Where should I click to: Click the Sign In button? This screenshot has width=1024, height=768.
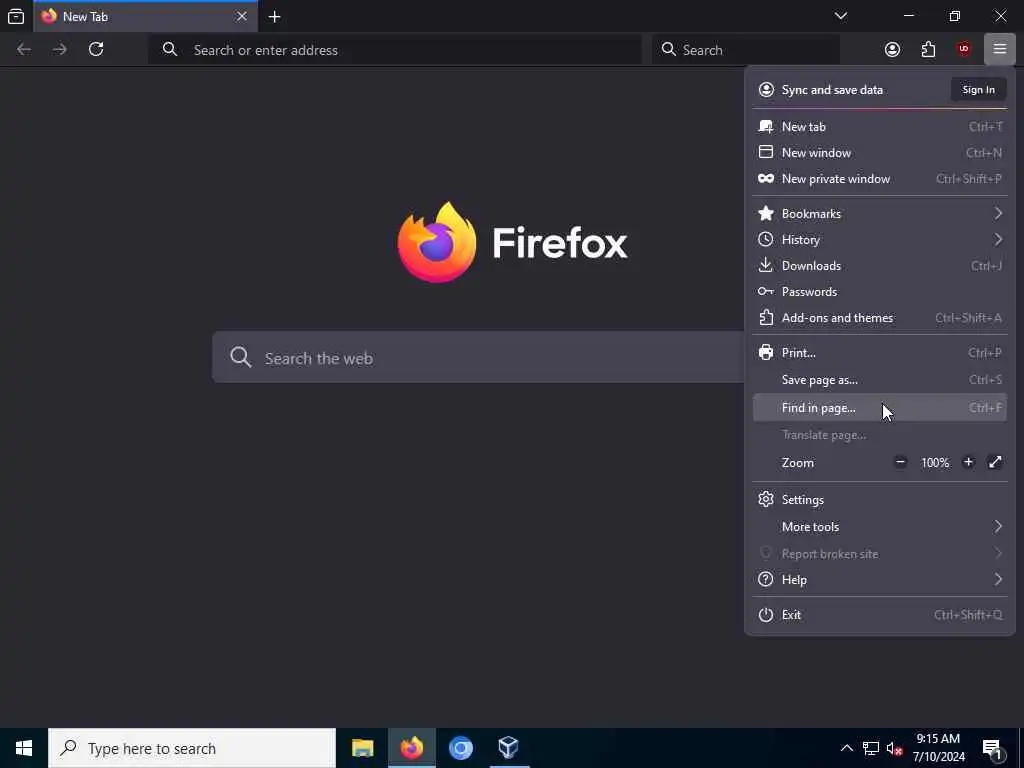coord(978,89)
